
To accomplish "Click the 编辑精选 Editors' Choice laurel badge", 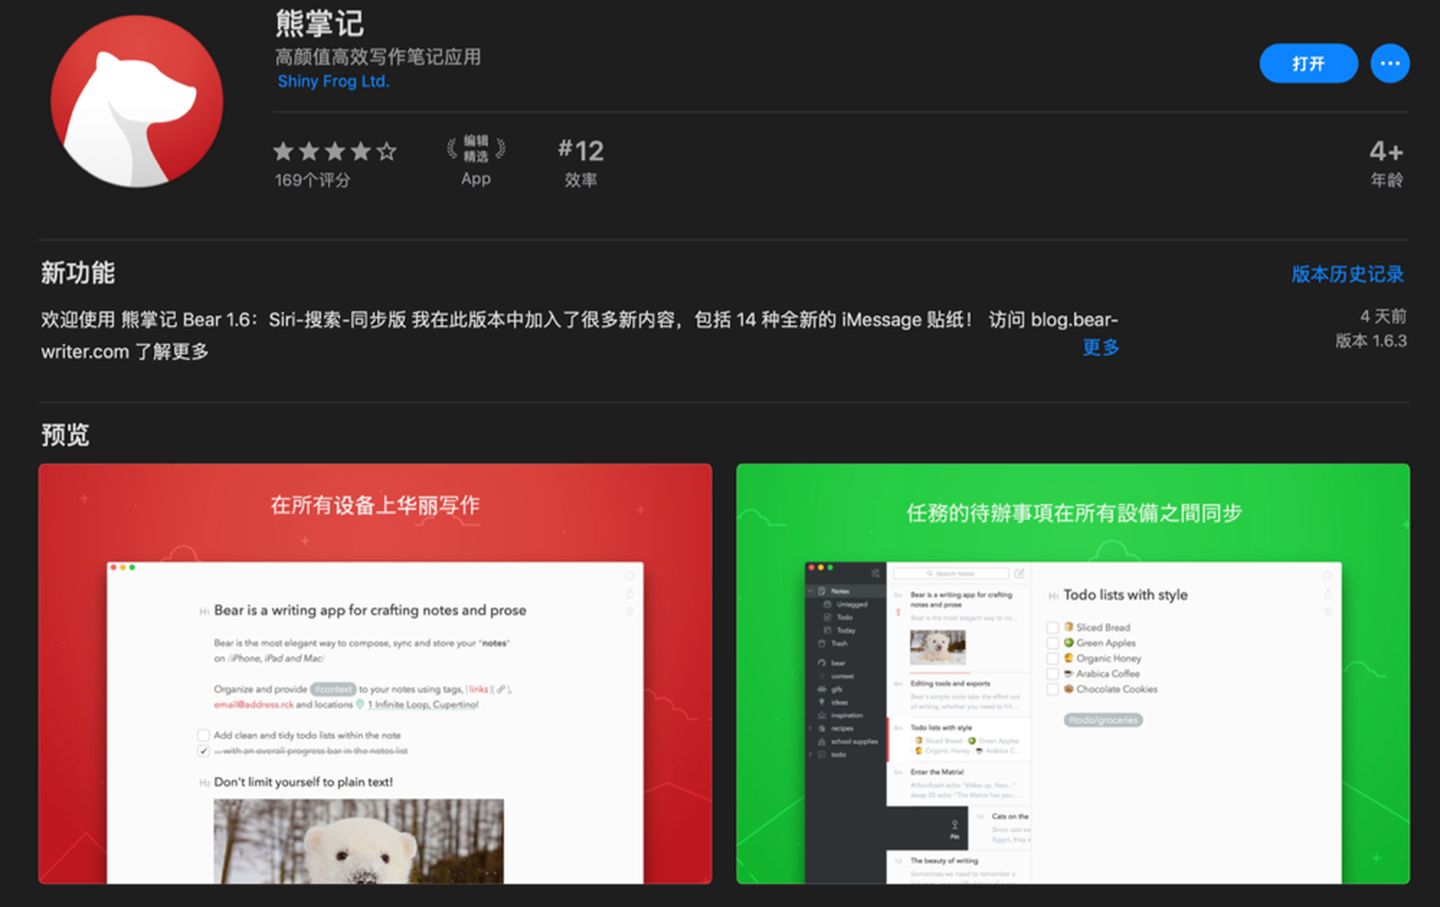I will tap(476, 150).
